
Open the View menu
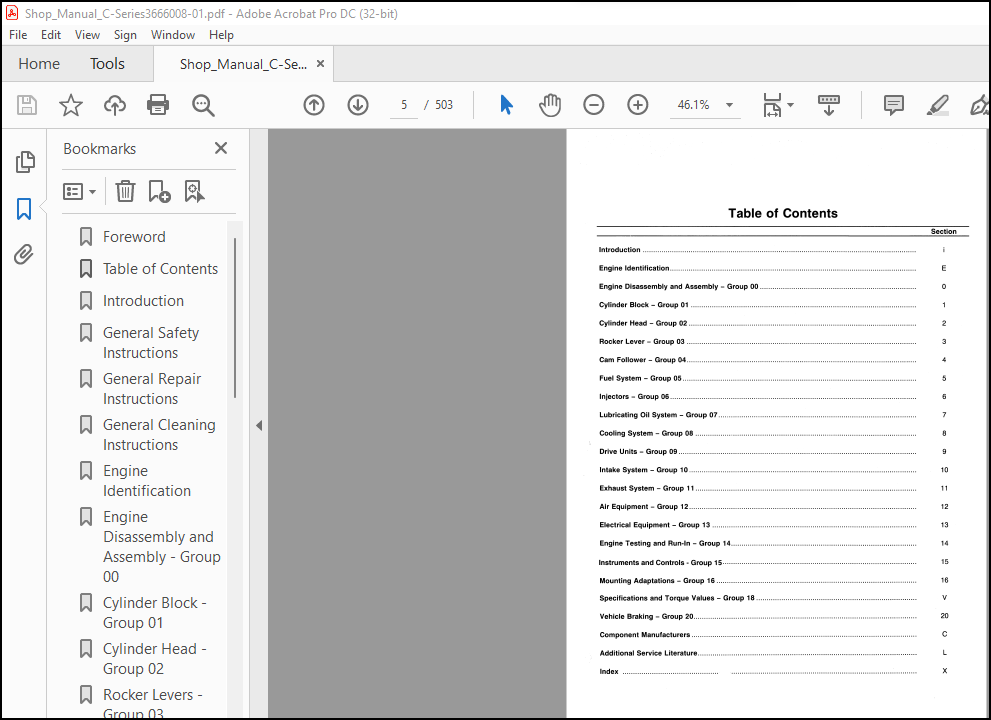(87, 35)
